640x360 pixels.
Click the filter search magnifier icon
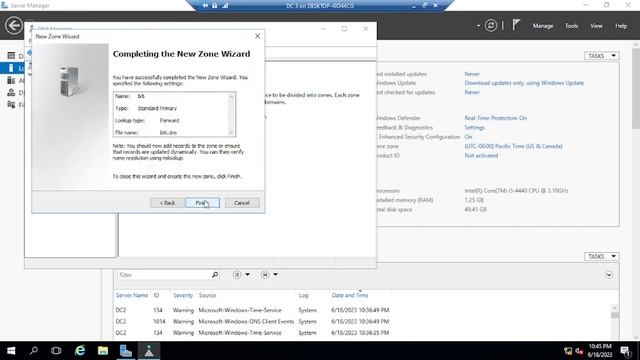pos(215,275)
